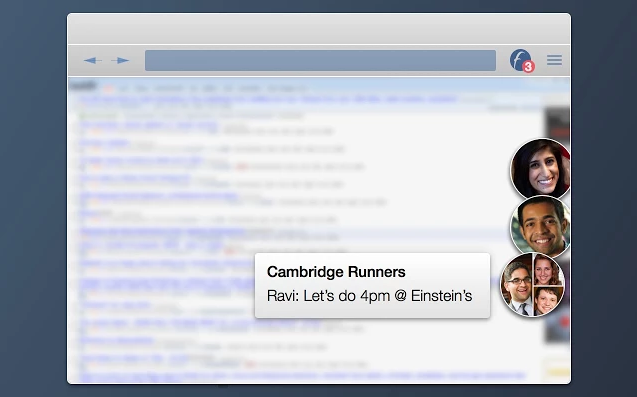Click the blank browser title bar

click(x=319, y=28)
